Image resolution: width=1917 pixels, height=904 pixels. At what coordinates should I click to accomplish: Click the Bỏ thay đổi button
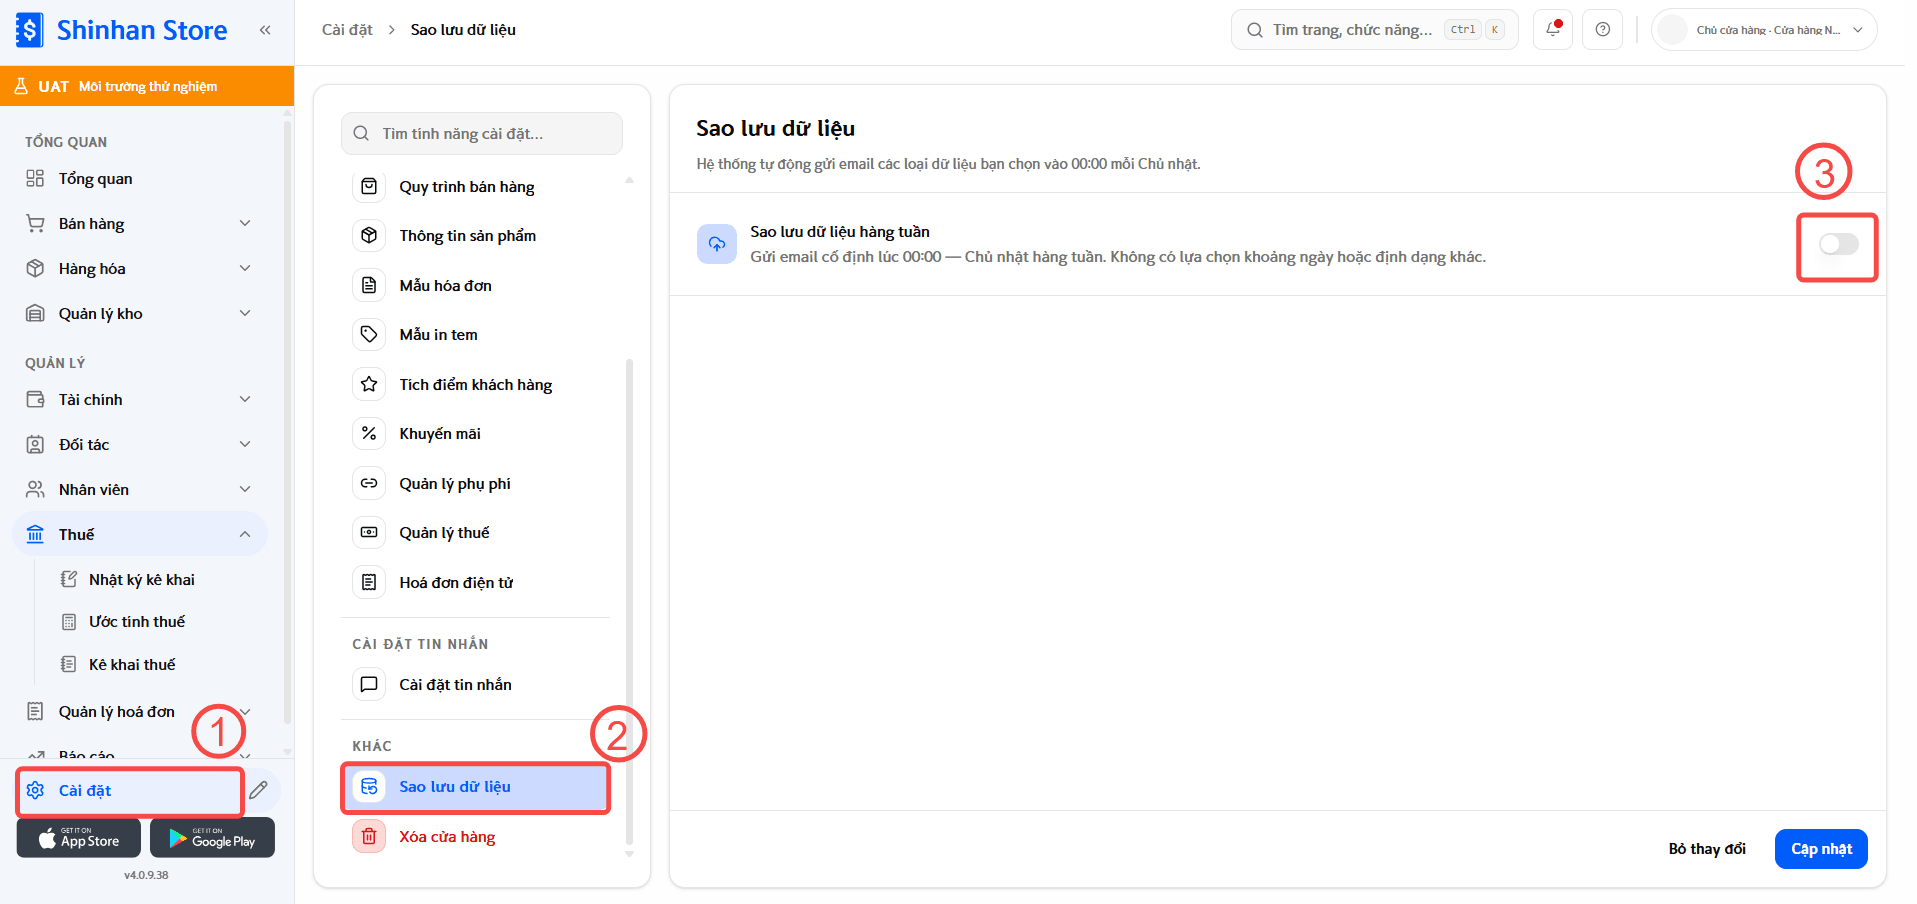click(x=1707, y=849)
